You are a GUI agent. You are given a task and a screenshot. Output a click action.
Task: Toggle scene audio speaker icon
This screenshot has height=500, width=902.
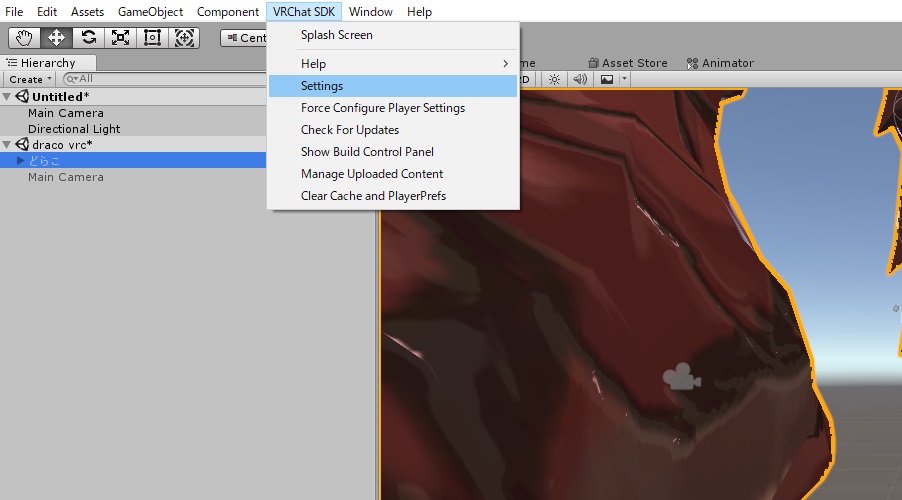(x=580, y=79)
